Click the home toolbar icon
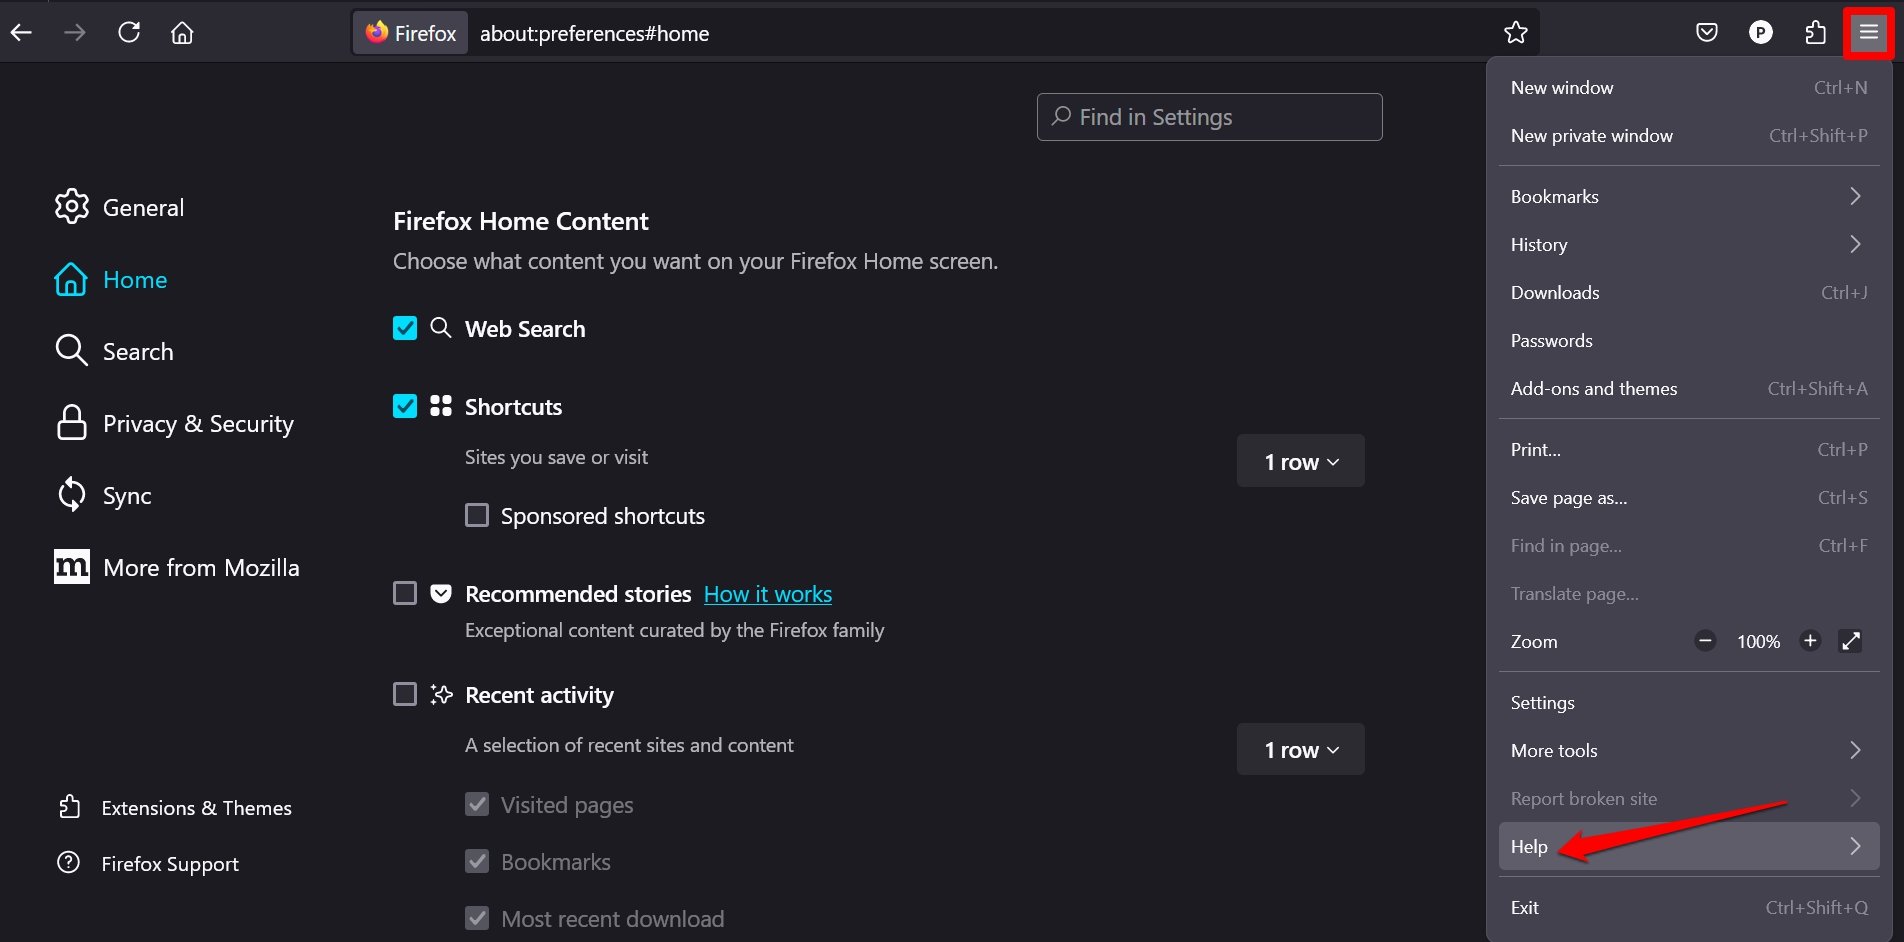Viewport: 1904px width, 942px height. click(182, 33)
